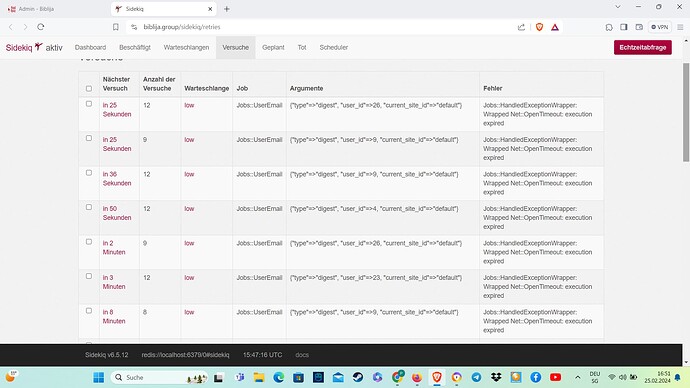Tick the checkbox for 'in 50 Sekunden' row

(89, 207)
